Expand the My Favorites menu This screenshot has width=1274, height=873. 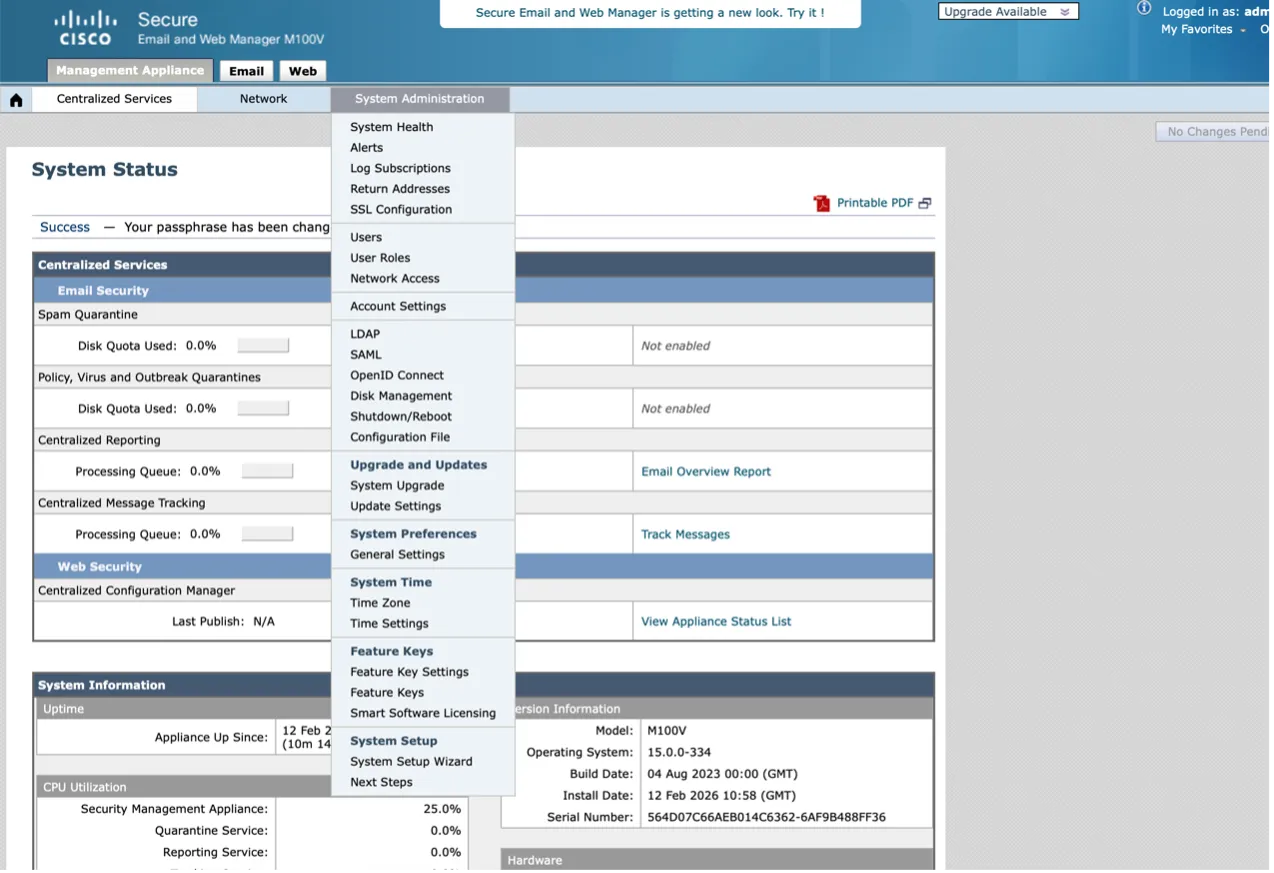tap(1203, 30)
